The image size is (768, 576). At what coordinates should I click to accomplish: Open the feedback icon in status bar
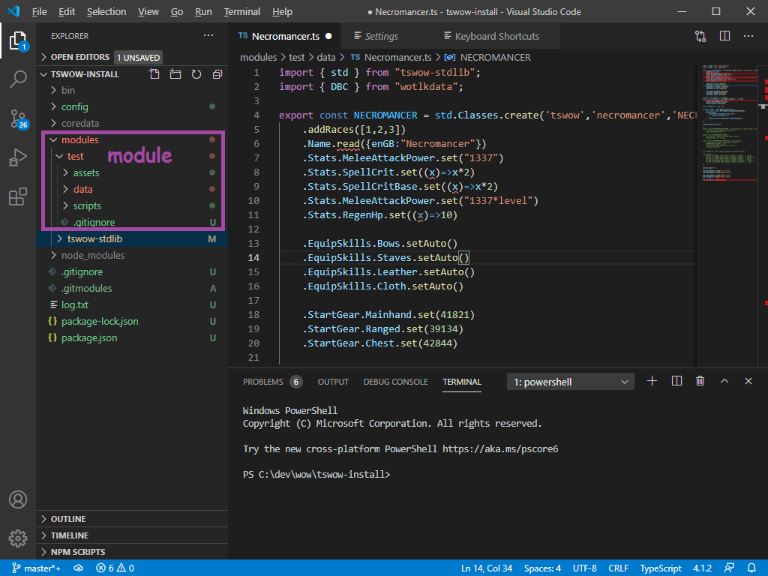729,568
